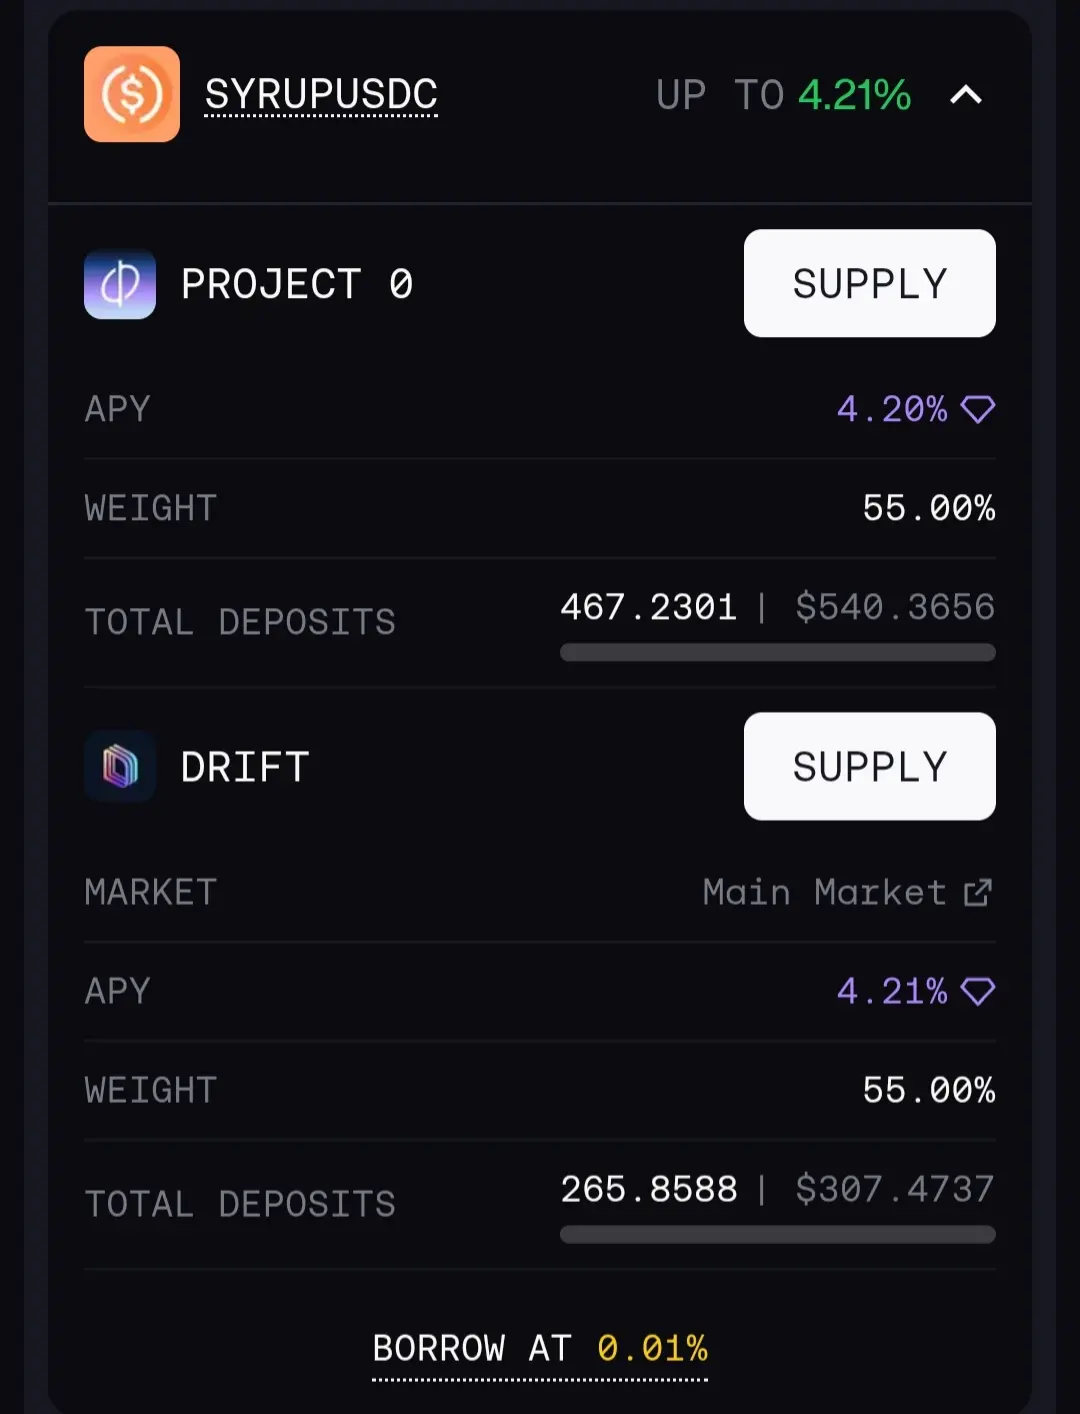Click the external link icon next to Main Market
1080x1414 pixels.
tap(977, 892)
